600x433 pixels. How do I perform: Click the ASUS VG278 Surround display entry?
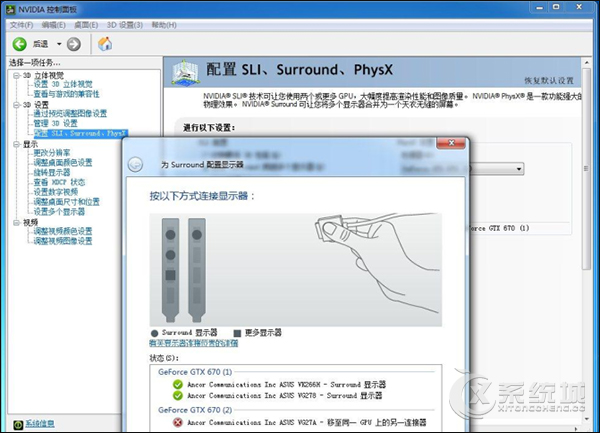point(284,396)
